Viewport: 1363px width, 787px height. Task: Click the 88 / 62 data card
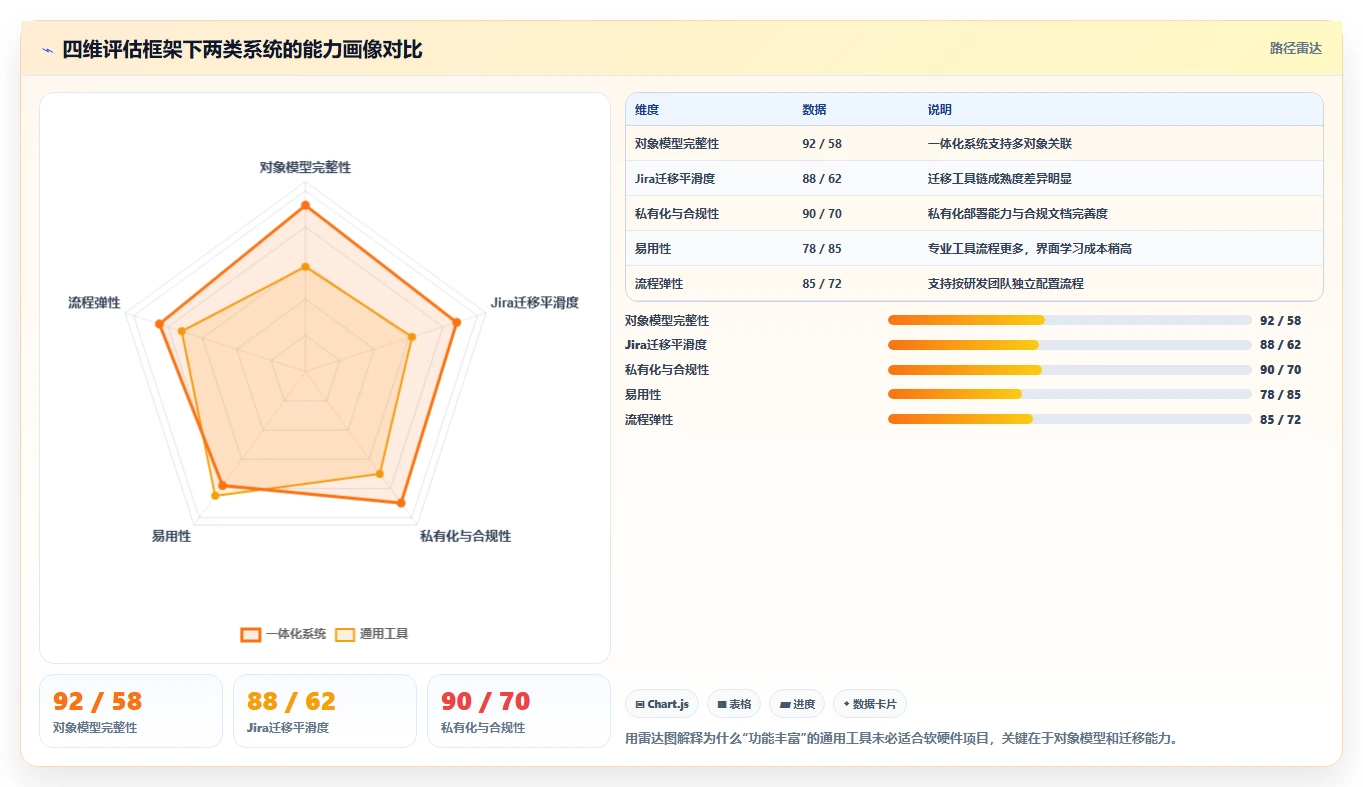click(325, 711)
